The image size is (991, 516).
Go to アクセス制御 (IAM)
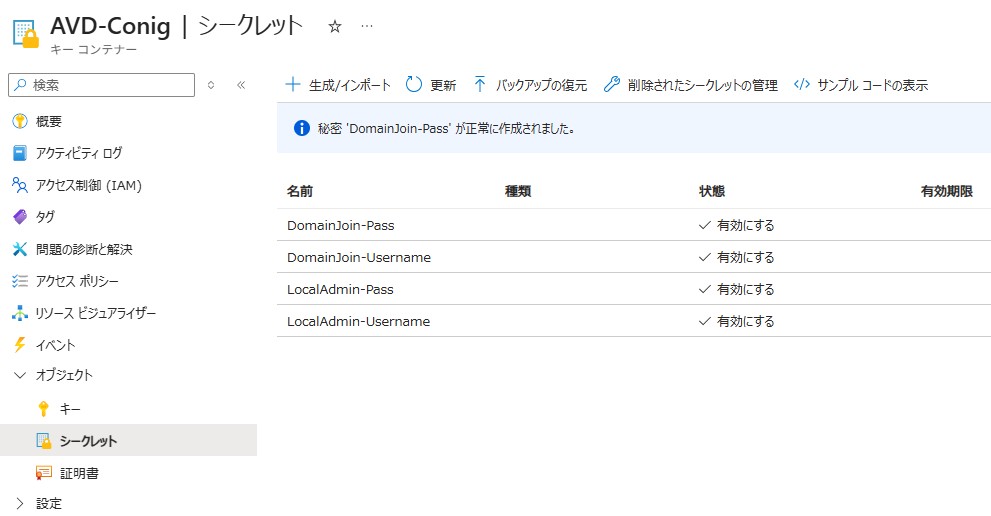[x=88, y=185]
